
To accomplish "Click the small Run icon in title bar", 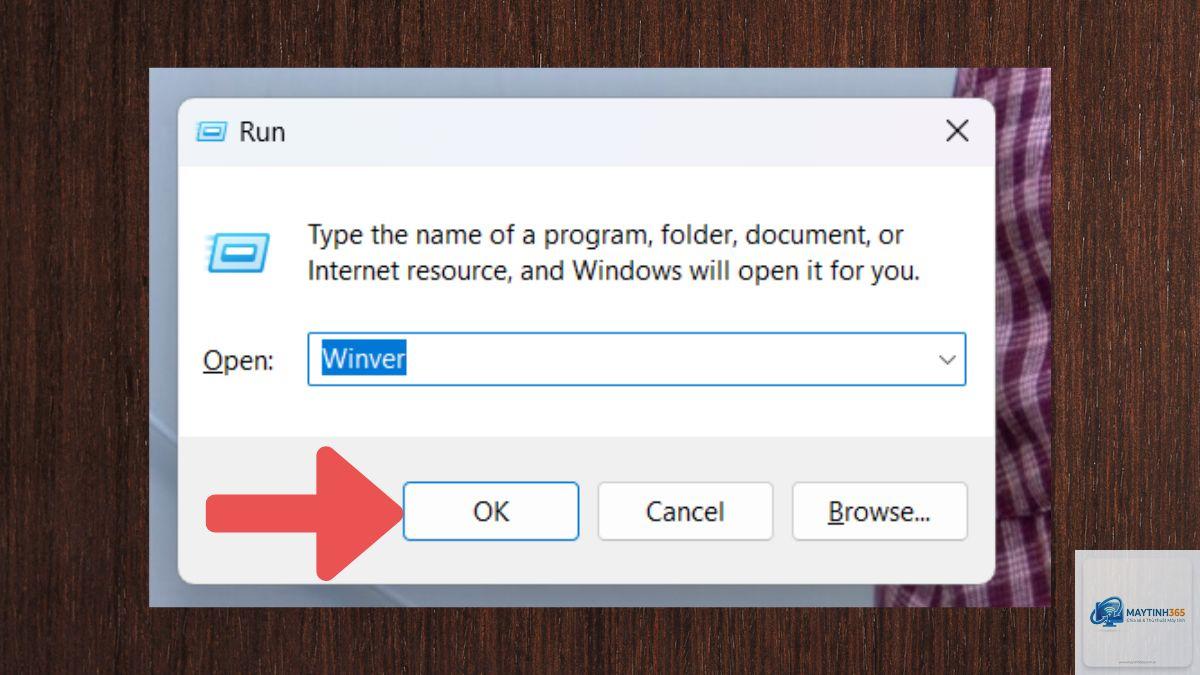I will pyautogui.click(x=211, y=131).
